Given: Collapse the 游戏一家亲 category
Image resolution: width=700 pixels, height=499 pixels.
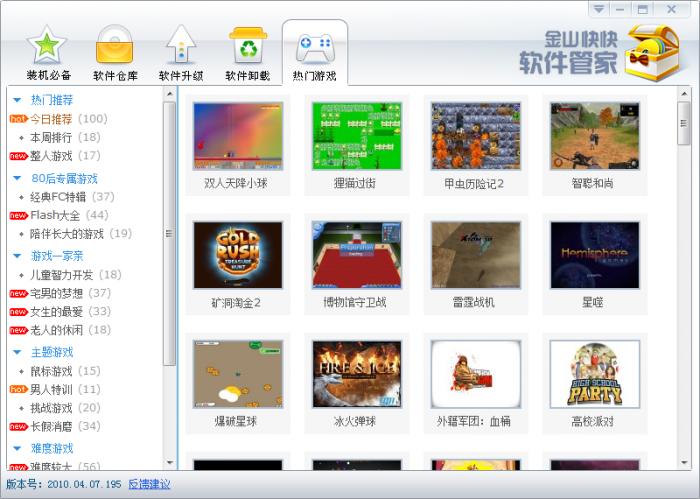Looking at the screenshot, I should pyautogui.click(x=17, y=256).
